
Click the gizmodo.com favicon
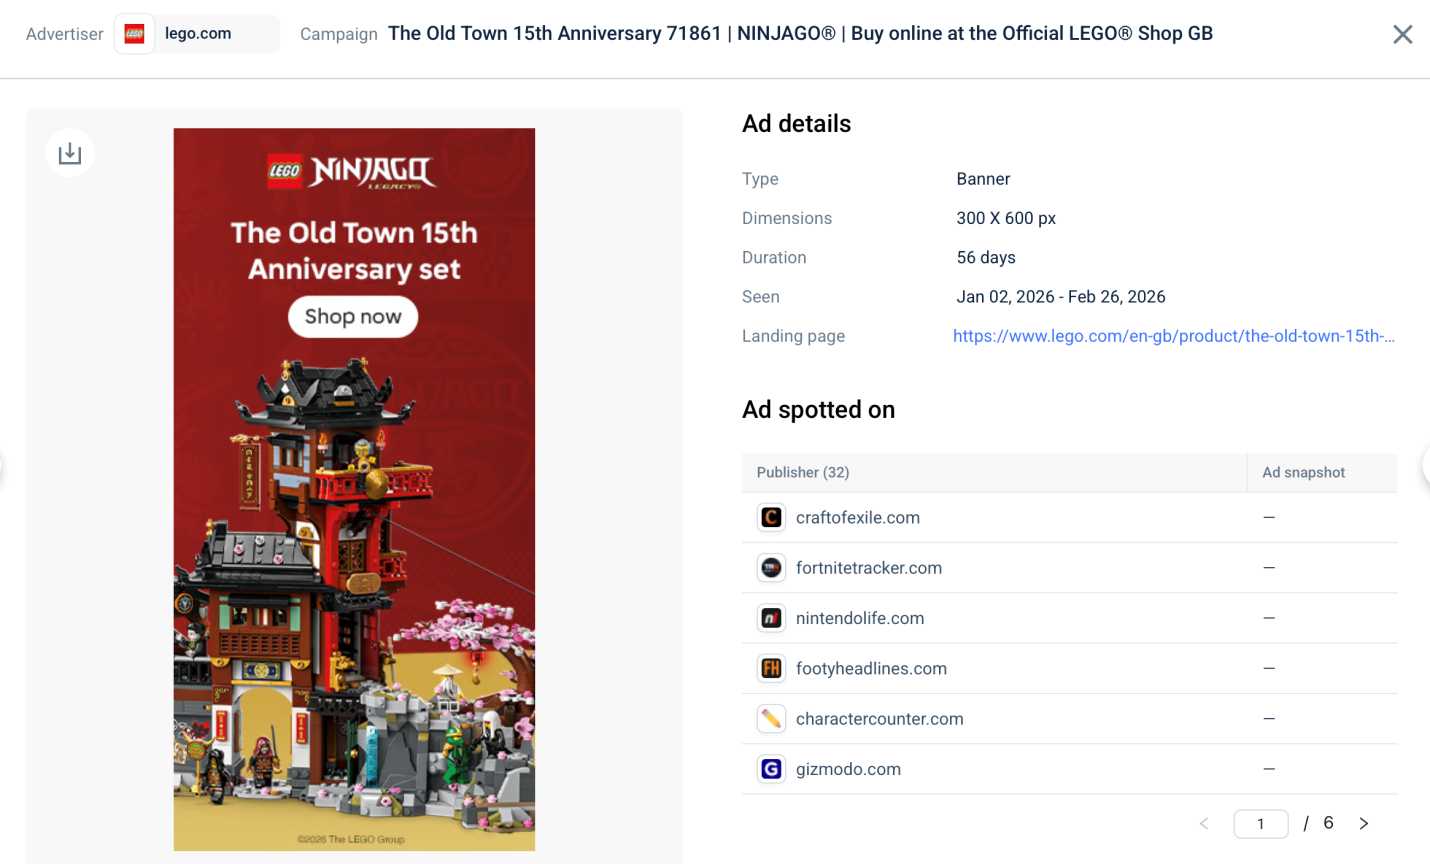click(x=771, y=769)
